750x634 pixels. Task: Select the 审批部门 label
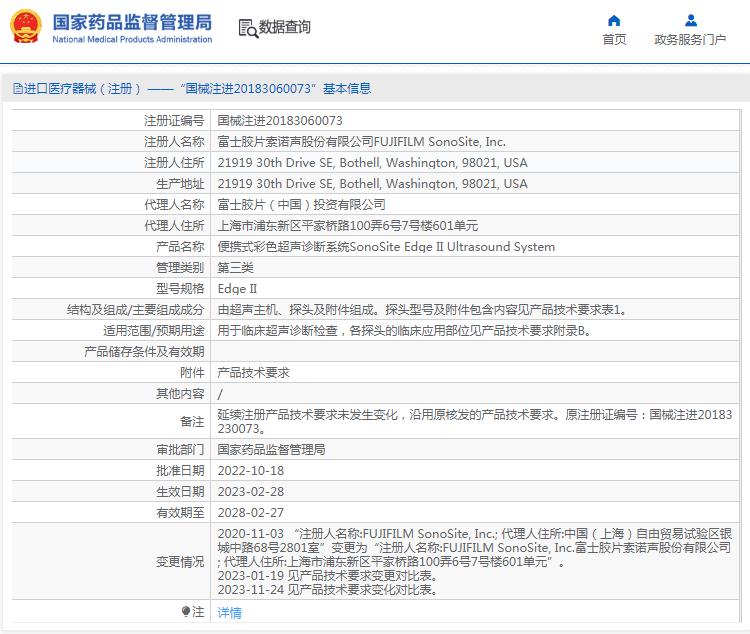pyautogui.click(x=180, y=450)
